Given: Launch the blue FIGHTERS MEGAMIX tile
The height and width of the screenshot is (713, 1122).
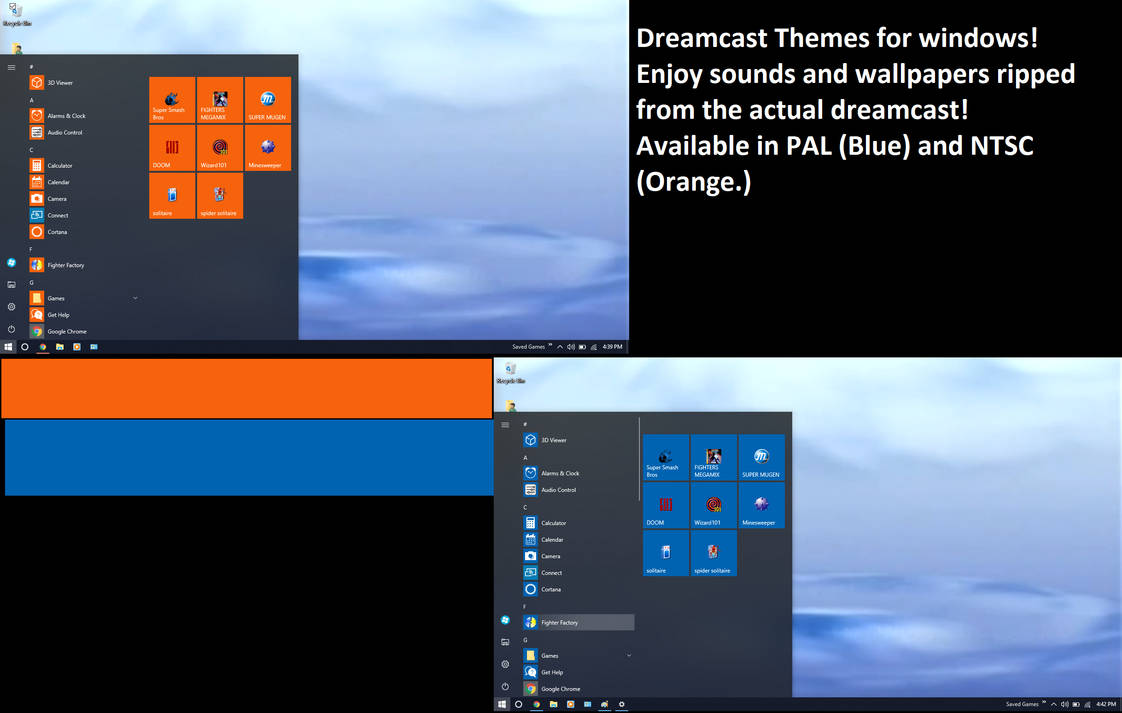Looking at the screenshot, I should (713, 457).
